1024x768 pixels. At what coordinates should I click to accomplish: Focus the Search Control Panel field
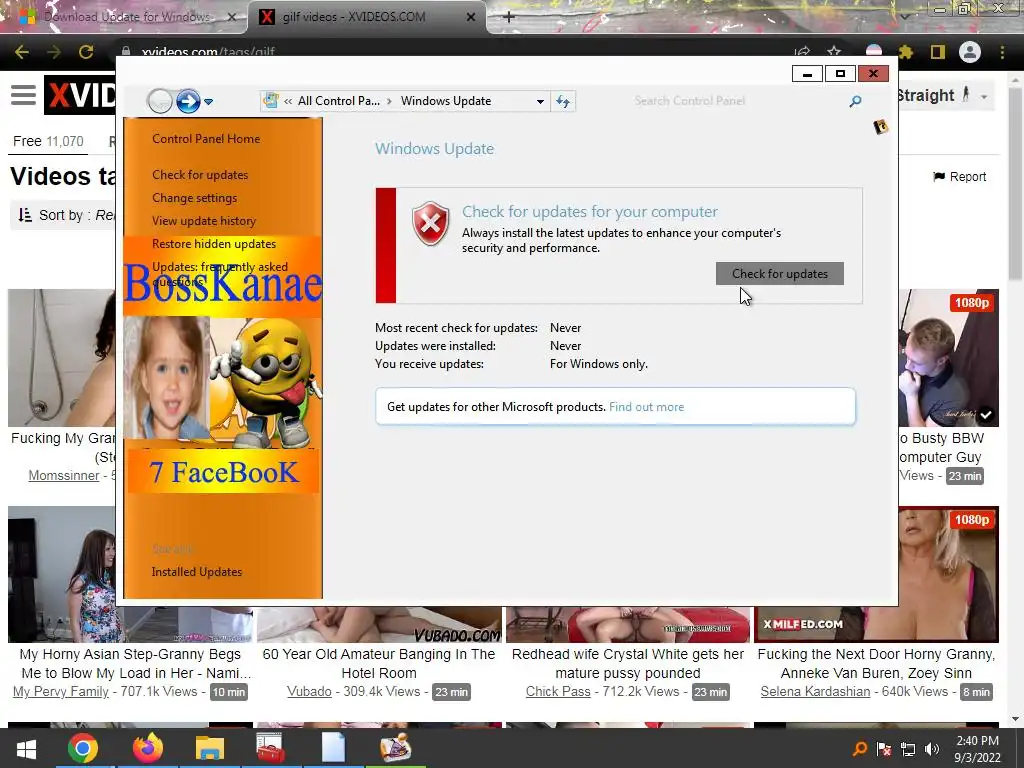(x=738, y=101)
